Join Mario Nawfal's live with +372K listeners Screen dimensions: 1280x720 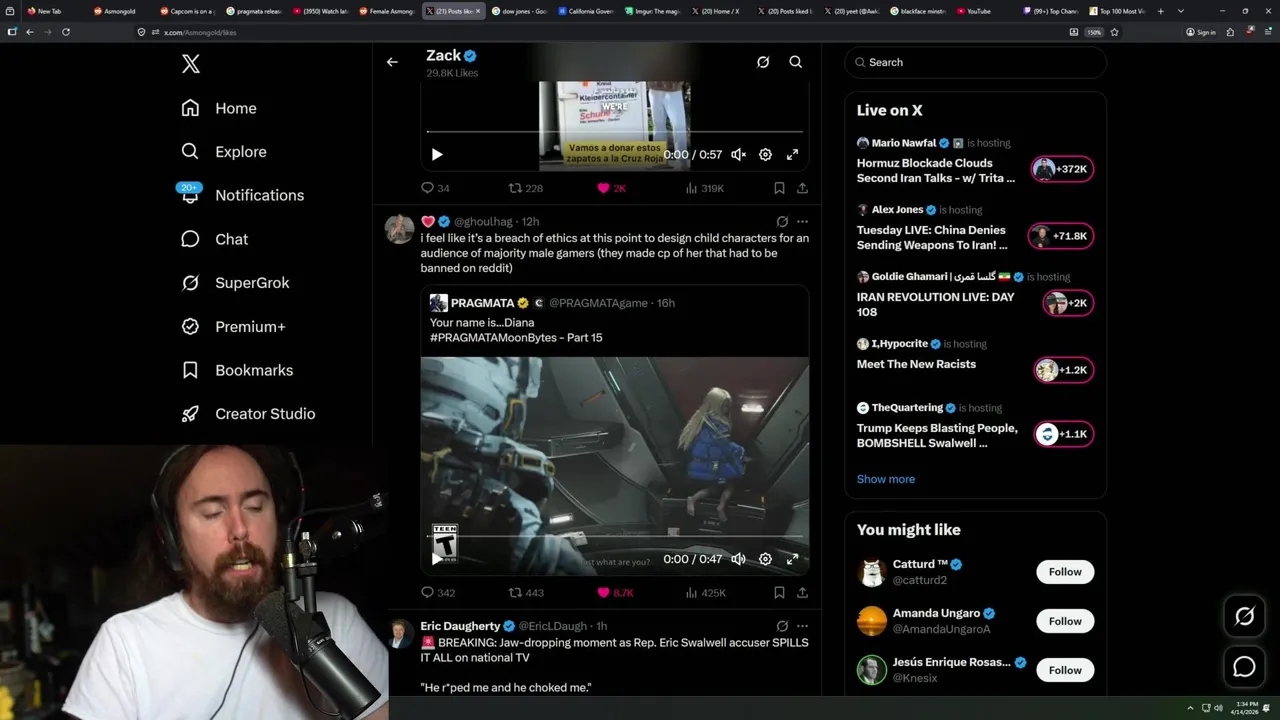click(1062, 169)
